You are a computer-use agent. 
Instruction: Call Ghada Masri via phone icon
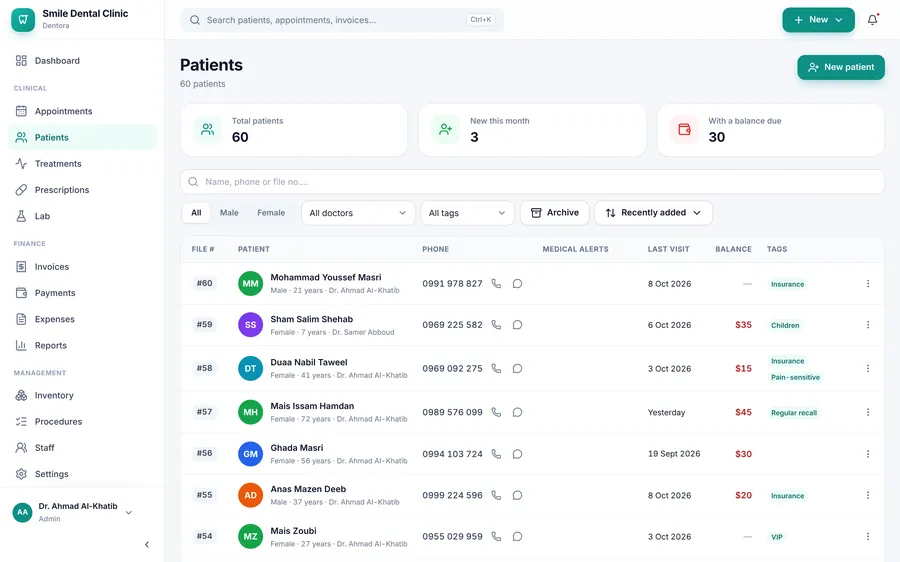click(496, 454)
